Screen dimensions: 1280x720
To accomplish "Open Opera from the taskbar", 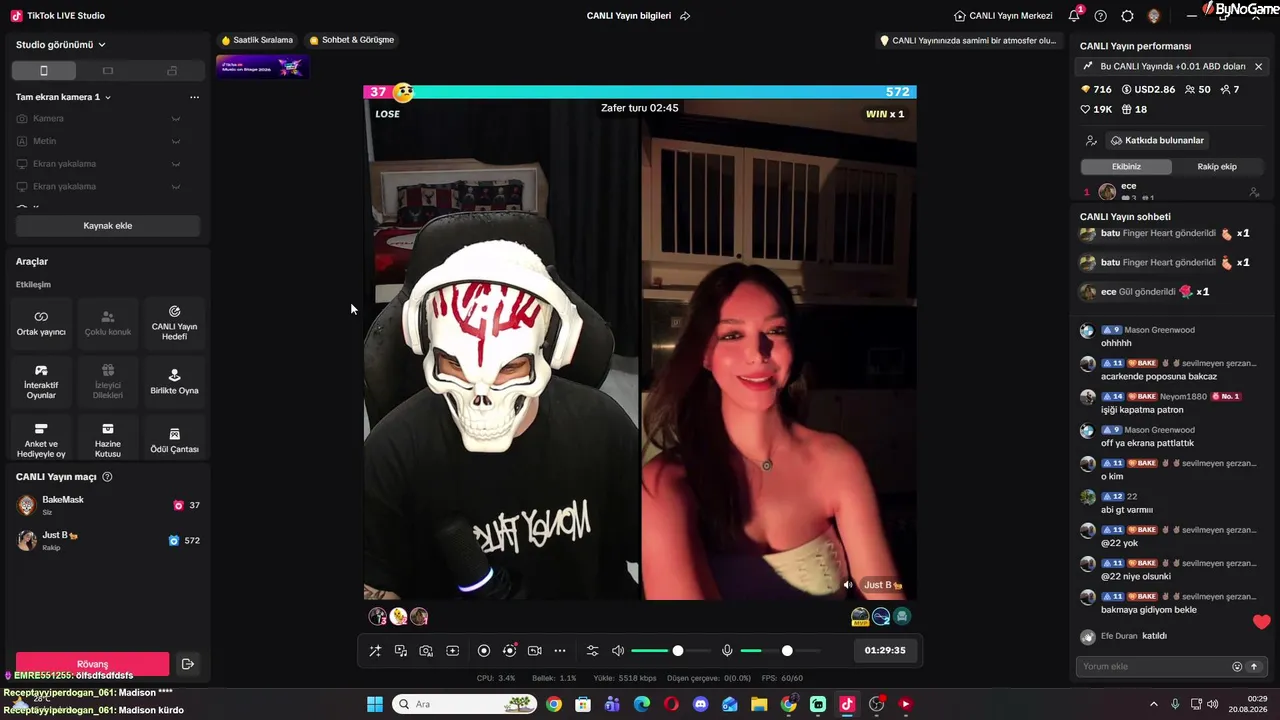I will (x=671, y=704).
